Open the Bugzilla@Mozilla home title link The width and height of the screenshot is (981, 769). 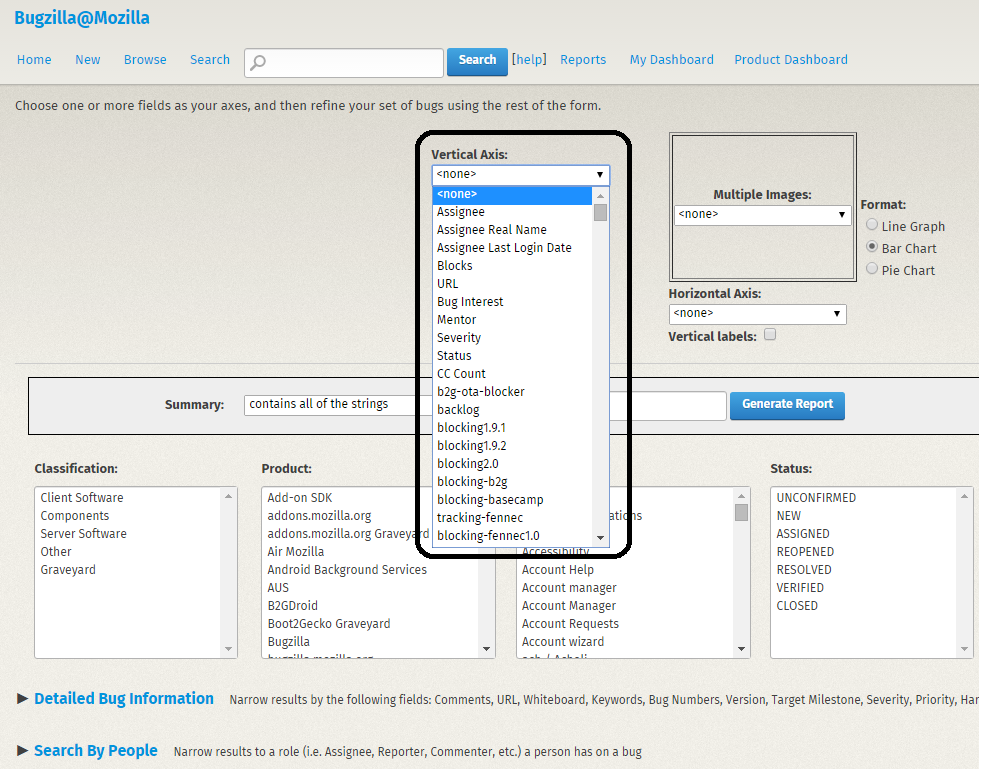pos(82,18)
